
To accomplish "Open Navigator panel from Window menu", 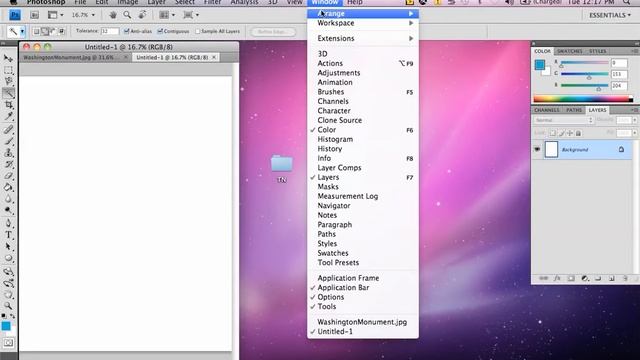I will (x=363, y=205).
